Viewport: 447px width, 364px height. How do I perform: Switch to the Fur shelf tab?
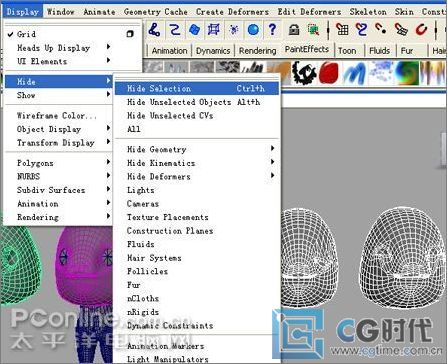[x=407, y=51]
